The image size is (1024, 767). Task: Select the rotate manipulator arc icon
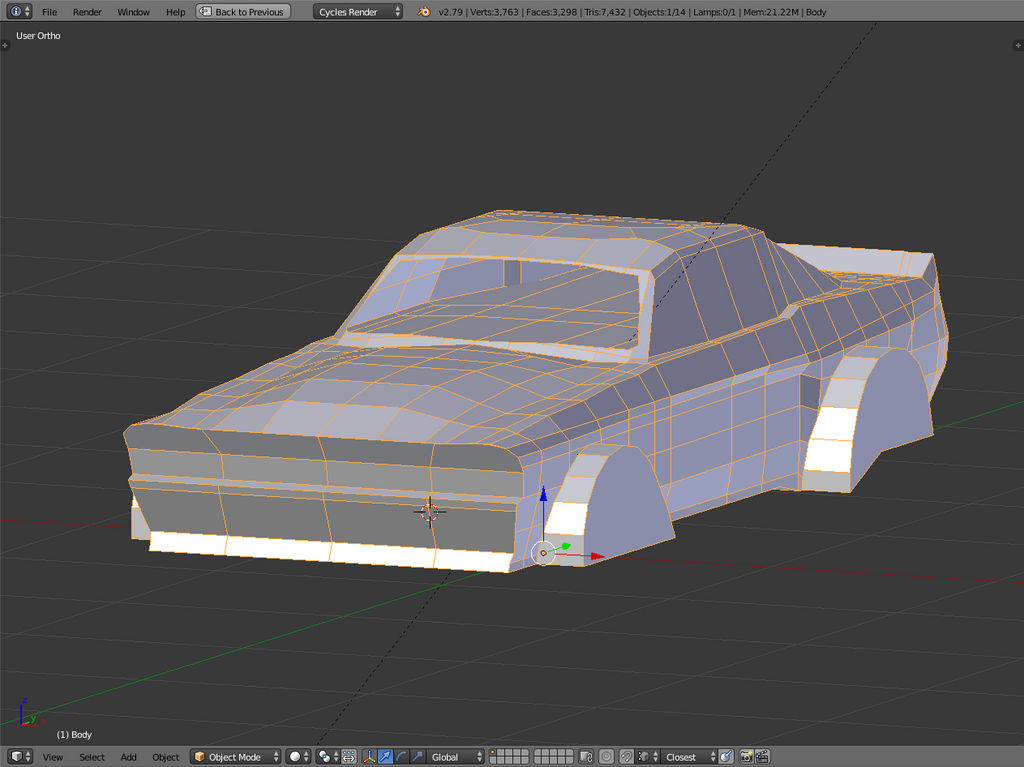[x=401, y=757]
